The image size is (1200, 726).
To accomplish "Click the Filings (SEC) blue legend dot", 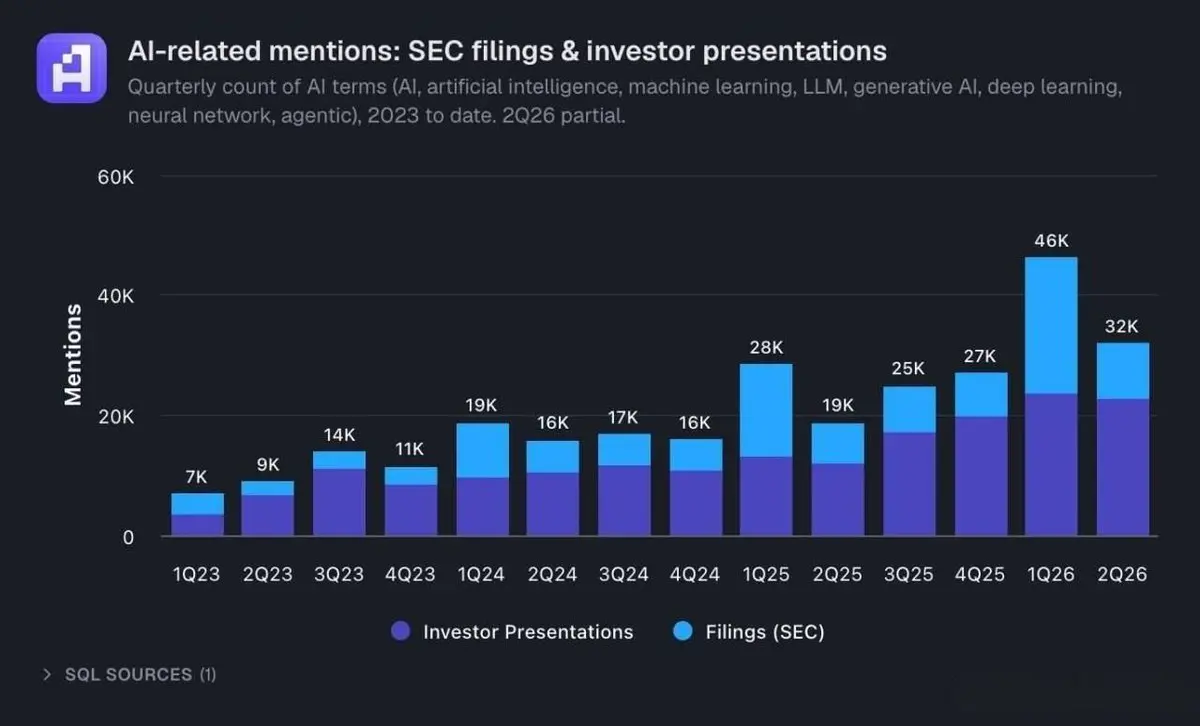I will 683,632.
